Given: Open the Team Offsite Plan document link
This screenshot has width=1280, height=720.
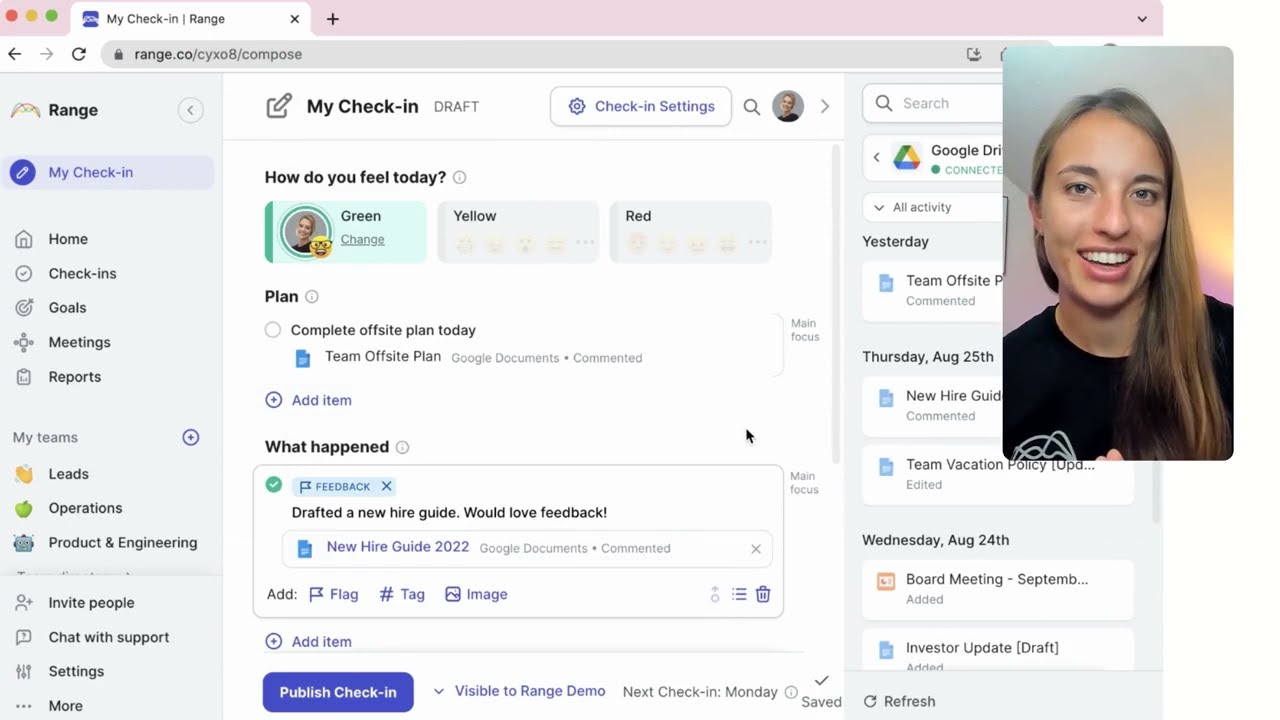Looking at the screenshot, I should pos(383,357).
